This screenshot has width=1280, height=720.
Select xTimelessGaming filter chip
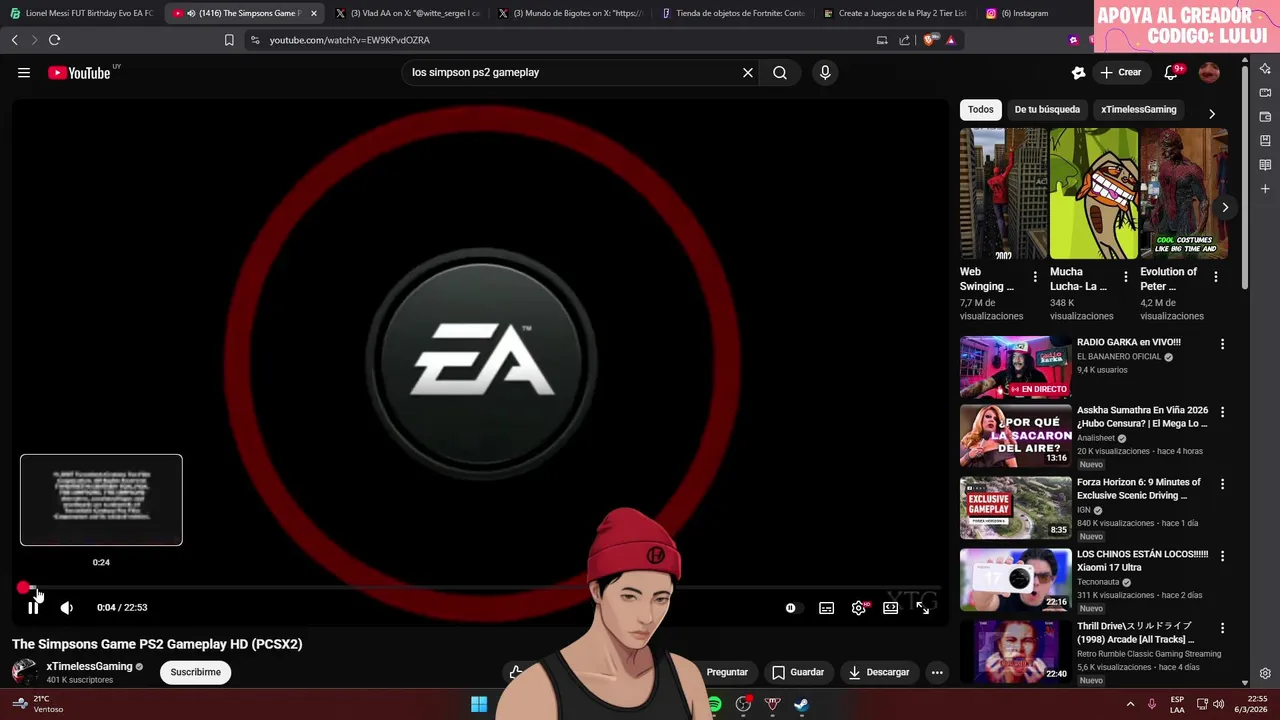pyautogui.click(x=1138, y=109)
